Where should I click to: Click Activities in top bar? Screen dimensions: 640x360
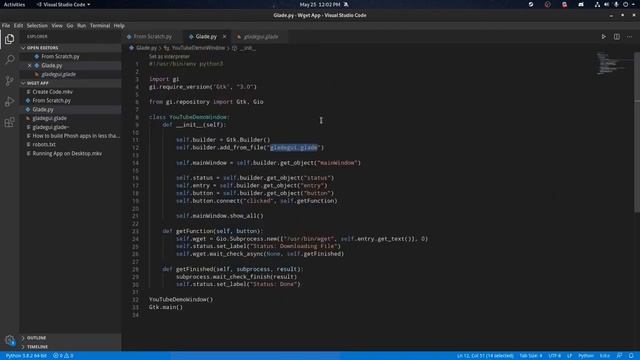(x=14, y=4)
